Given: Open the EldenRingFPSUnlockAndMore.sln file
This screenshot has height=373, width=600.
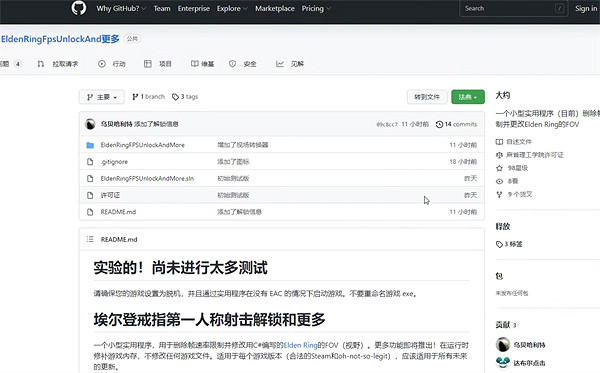Looking at the screenshot, I should (x=147, y=178).
